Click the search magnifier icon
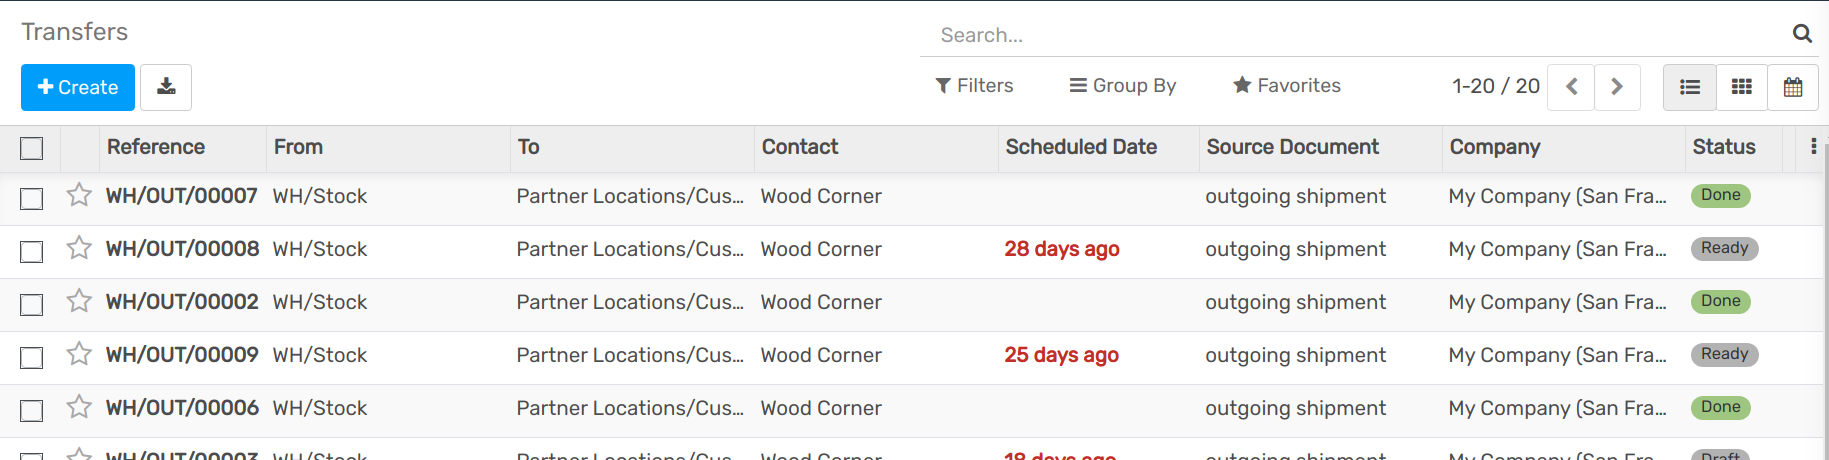This screenshot has height=460, width=1829. pyautogui.click(x=1802, y=34)
